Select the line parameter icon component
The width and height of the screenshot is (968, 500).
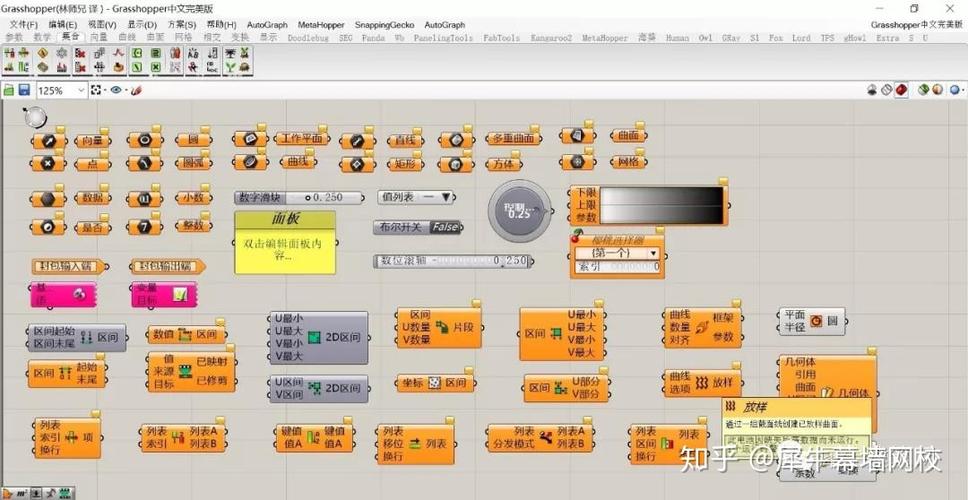357,141
